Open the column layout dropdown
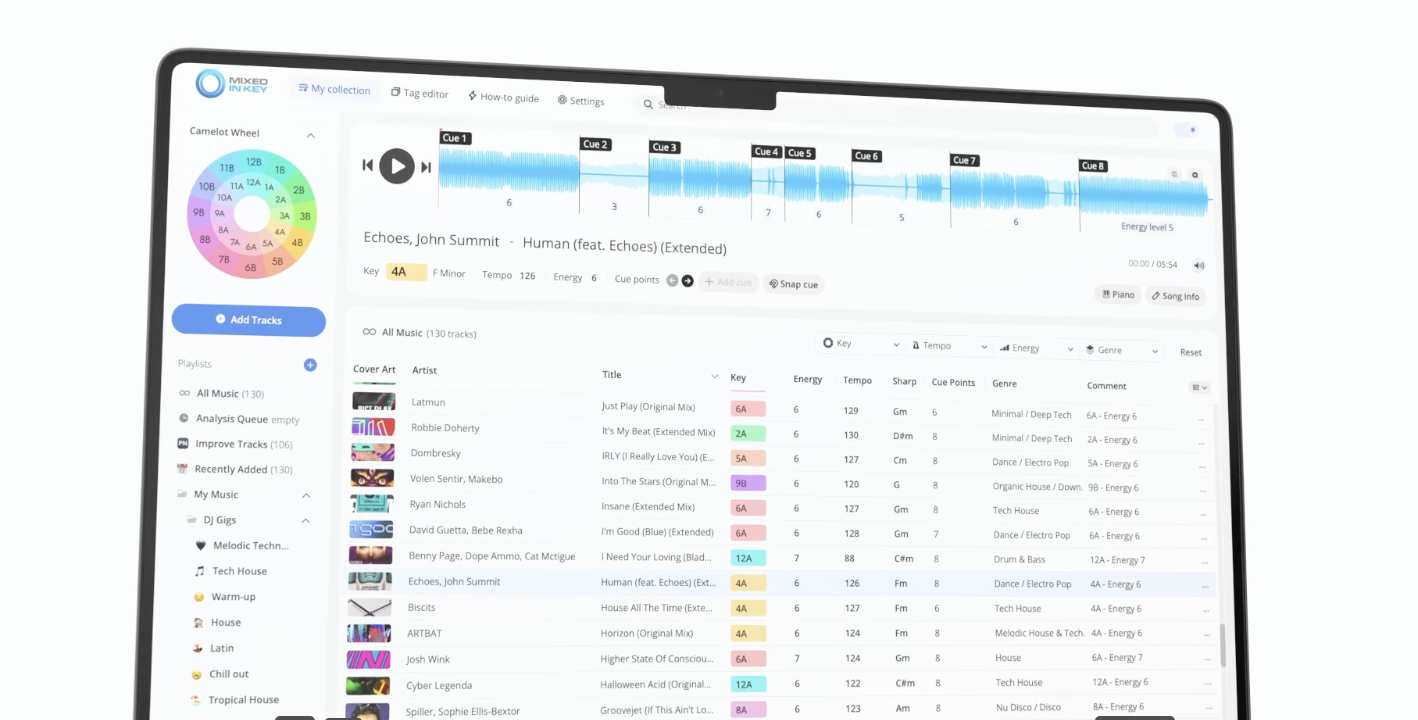Screen dimensions: 1418x720 click(x=1199, y=387)
